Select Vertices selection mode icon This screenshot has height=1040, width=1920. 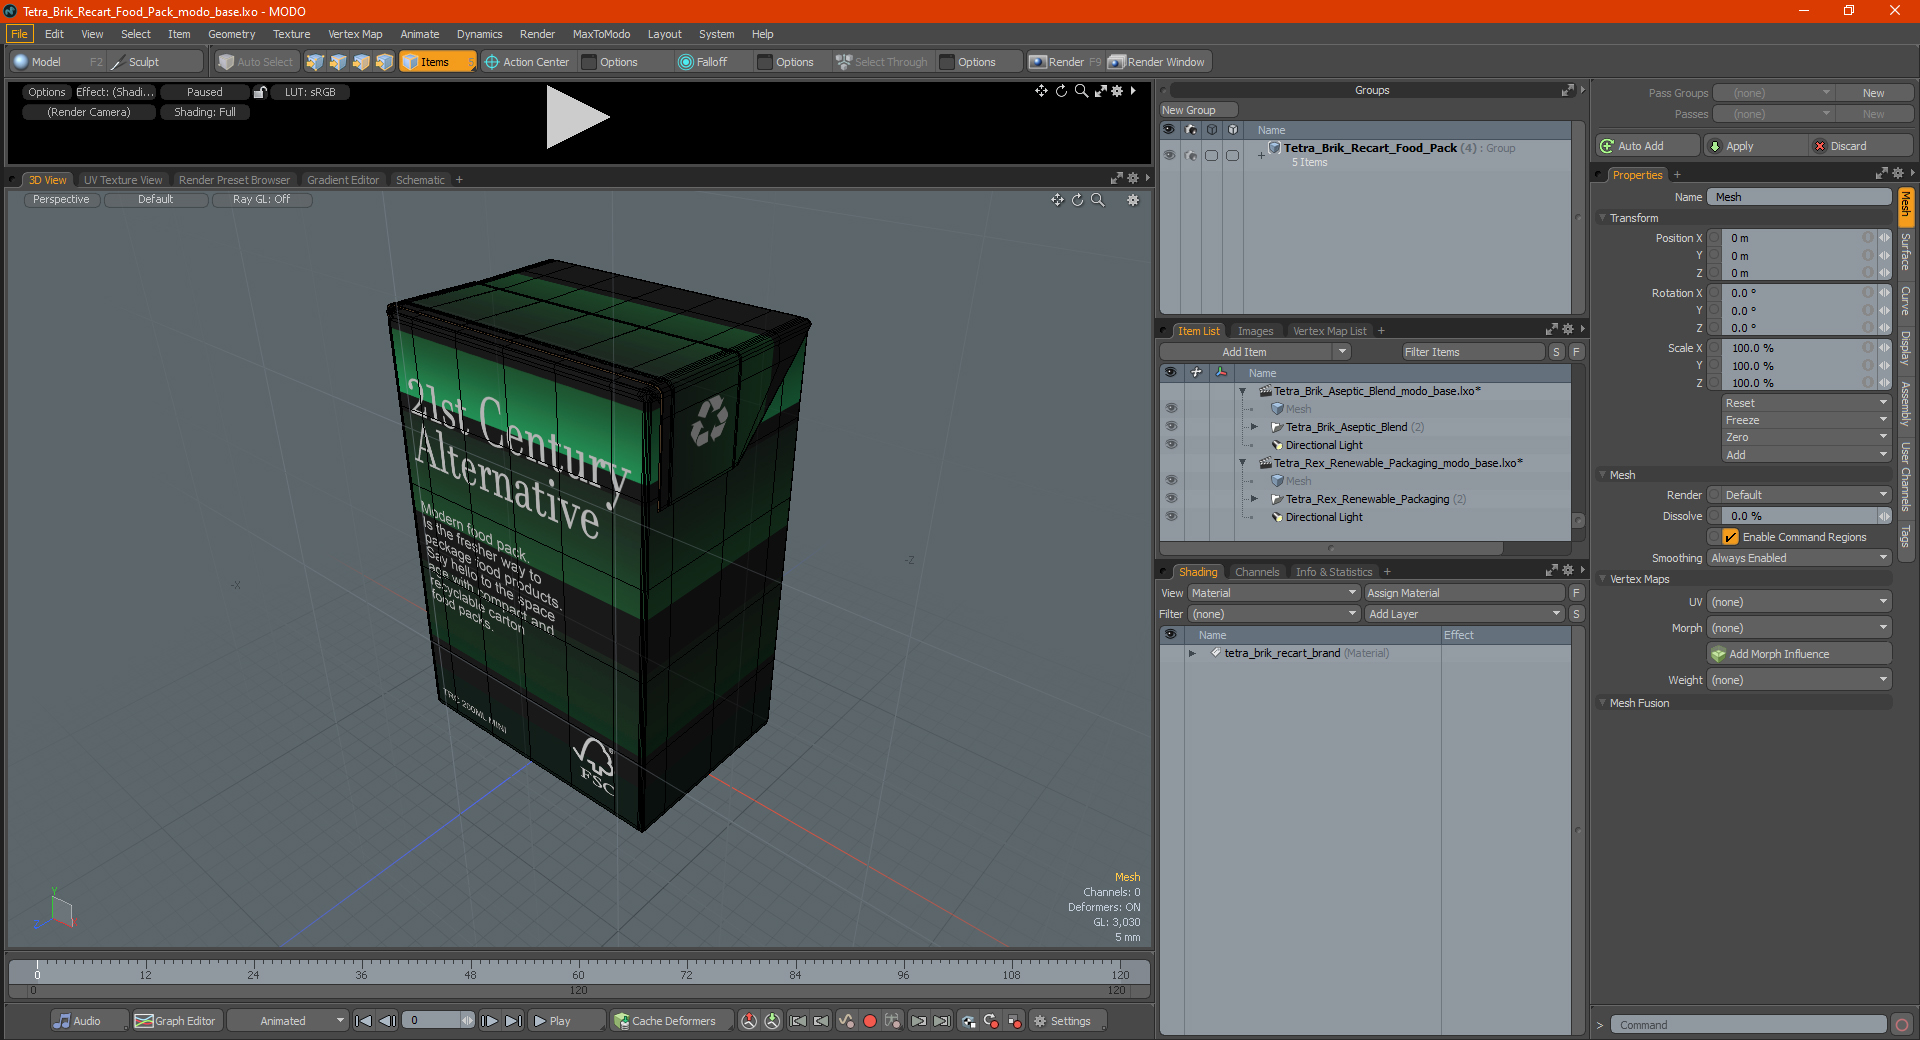pyautogui.click(x=315, y=62)
